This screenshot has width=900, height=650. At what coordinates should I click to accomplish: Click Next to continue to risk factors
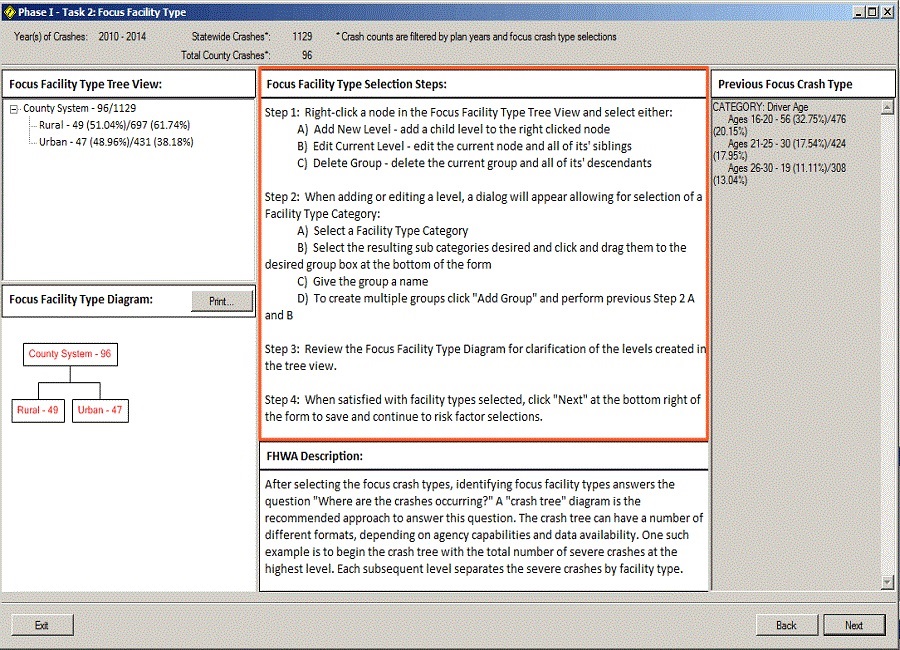[x=854, y=625]
